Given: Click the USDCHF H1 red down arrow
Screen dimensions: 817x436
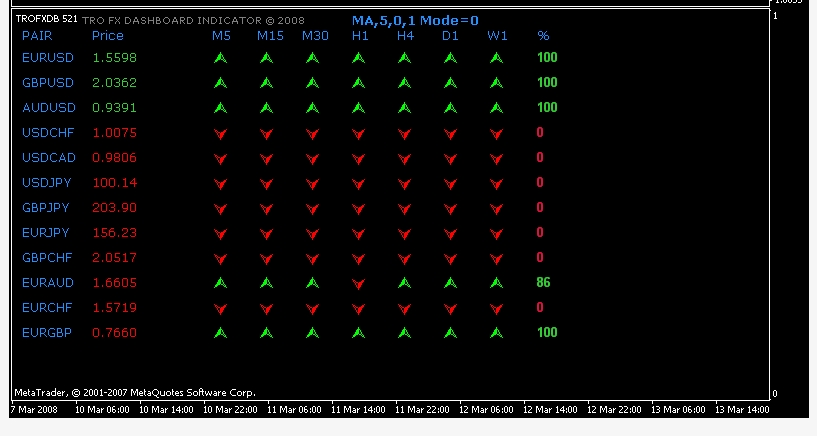Looking at the screenshot, I should tap(359, 133).
